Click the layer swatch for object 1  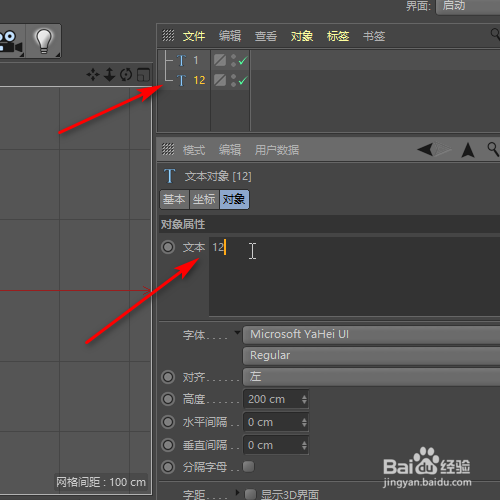pyautogui.click(x=220, y=60)
